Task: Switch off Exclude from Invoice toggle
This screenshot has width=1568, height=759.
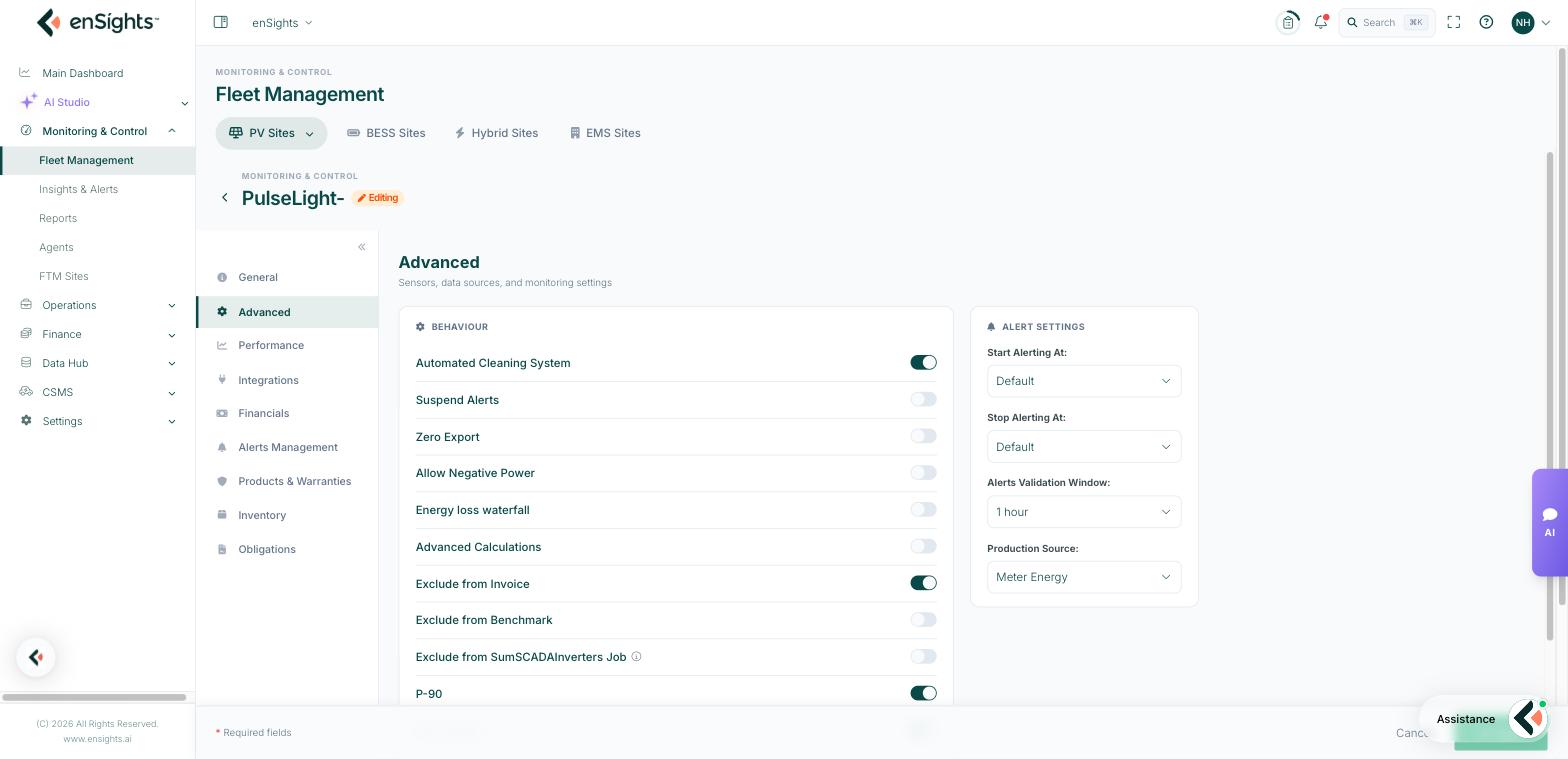Action: [x=923, y=583]
